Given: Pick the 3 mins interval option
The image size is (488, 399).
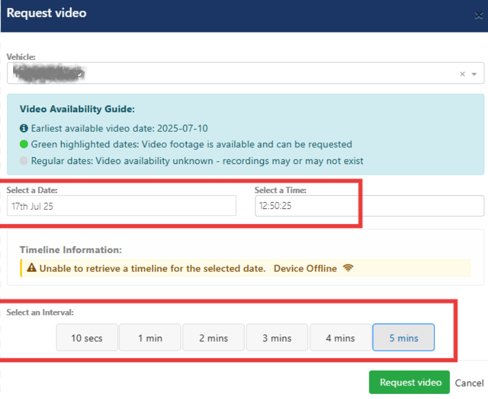Looking at the screenshot, I should coord(277,337).
